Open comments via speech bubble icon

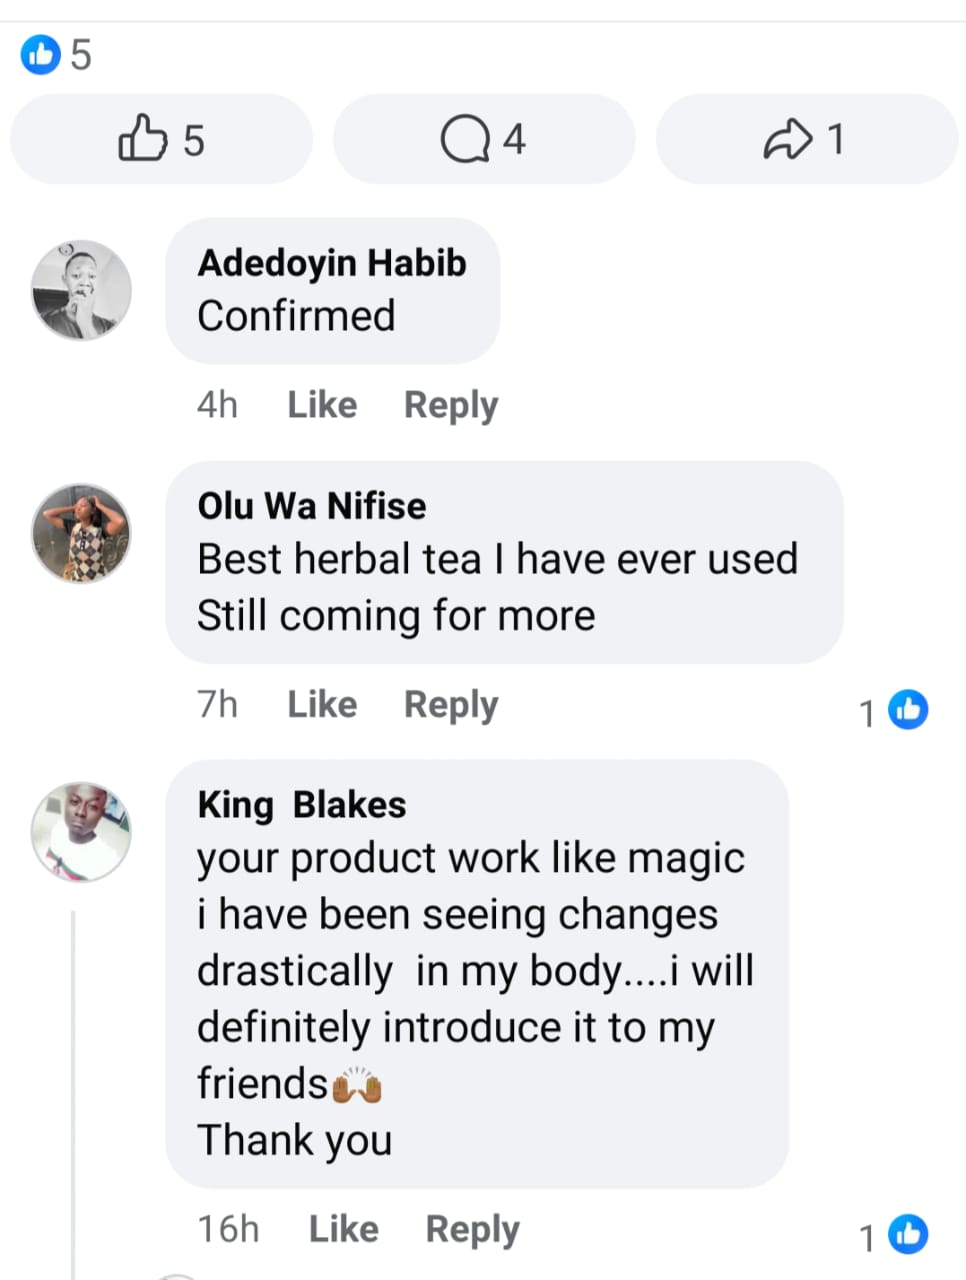[x=483, y=139]
